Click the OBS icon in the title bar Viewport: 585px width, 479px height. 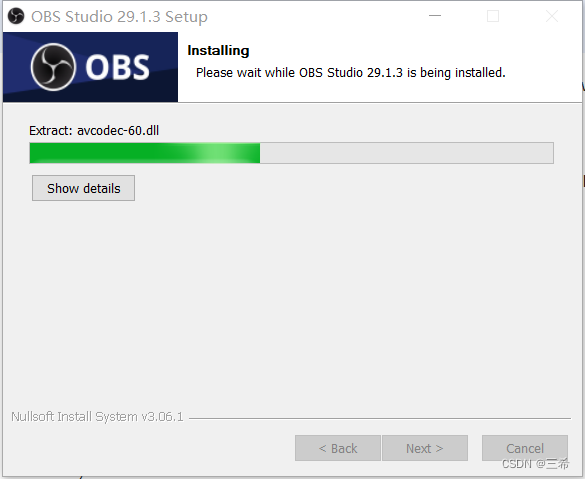[16, 16]
